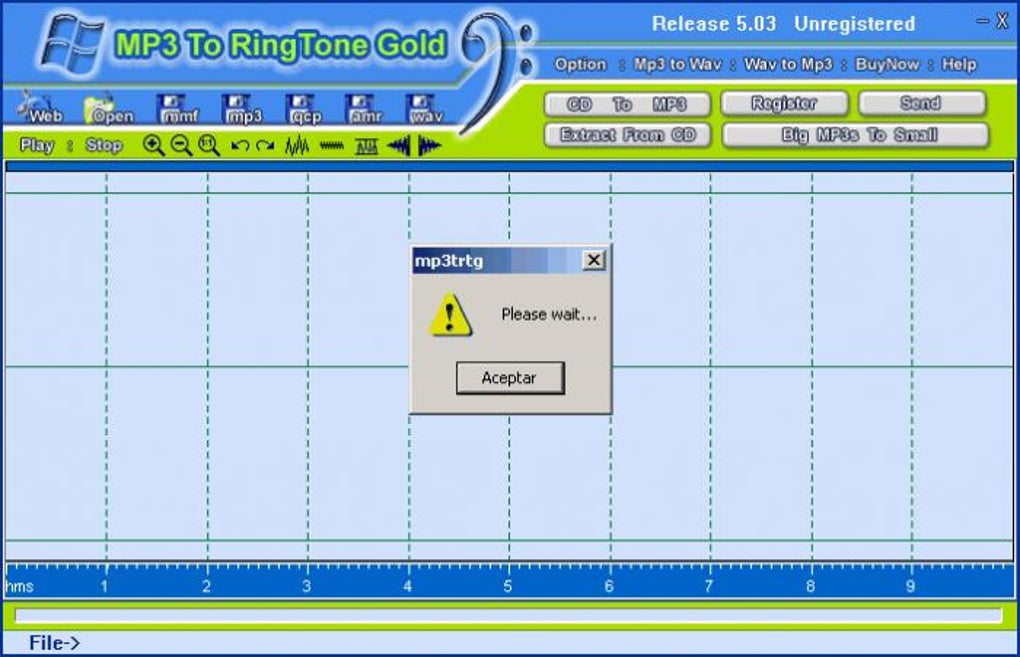Image resolution: width=1020 pixels, height=657 pixels.
Task: Save as mmf ringtone format
Action: tap(179, 109)
